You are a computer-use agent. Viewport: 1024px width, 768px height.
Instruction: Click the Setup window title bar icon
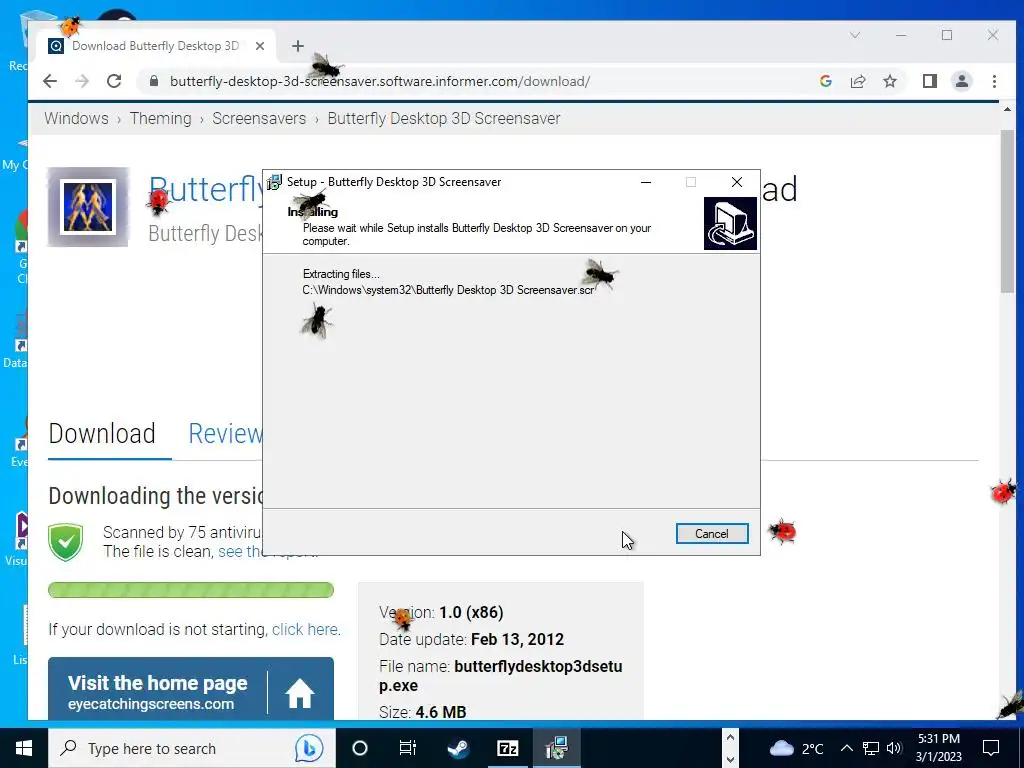click(275, 182)
